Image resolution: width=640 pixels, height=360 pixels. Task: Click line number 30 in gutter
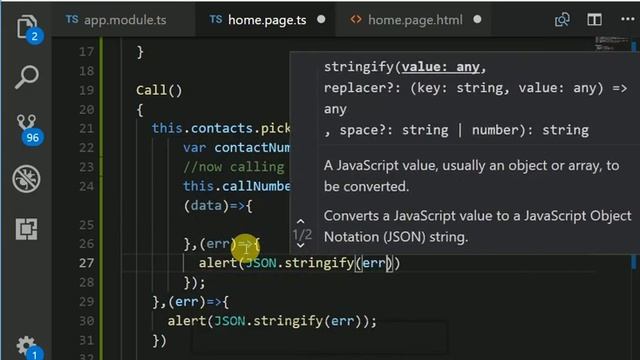(87, 321)
